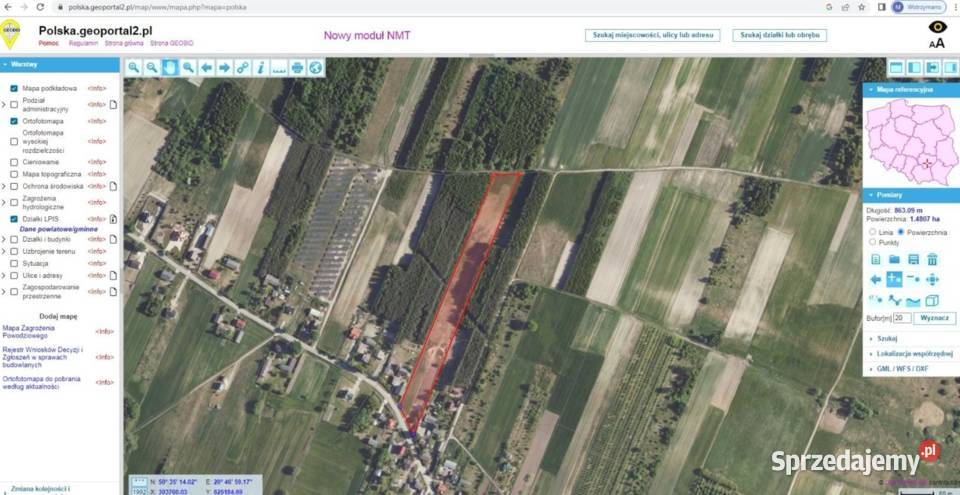Click the eye accessibility icon
Image resolution: width=960 pixels, height=495 pixels.
[x=937, y=27]
